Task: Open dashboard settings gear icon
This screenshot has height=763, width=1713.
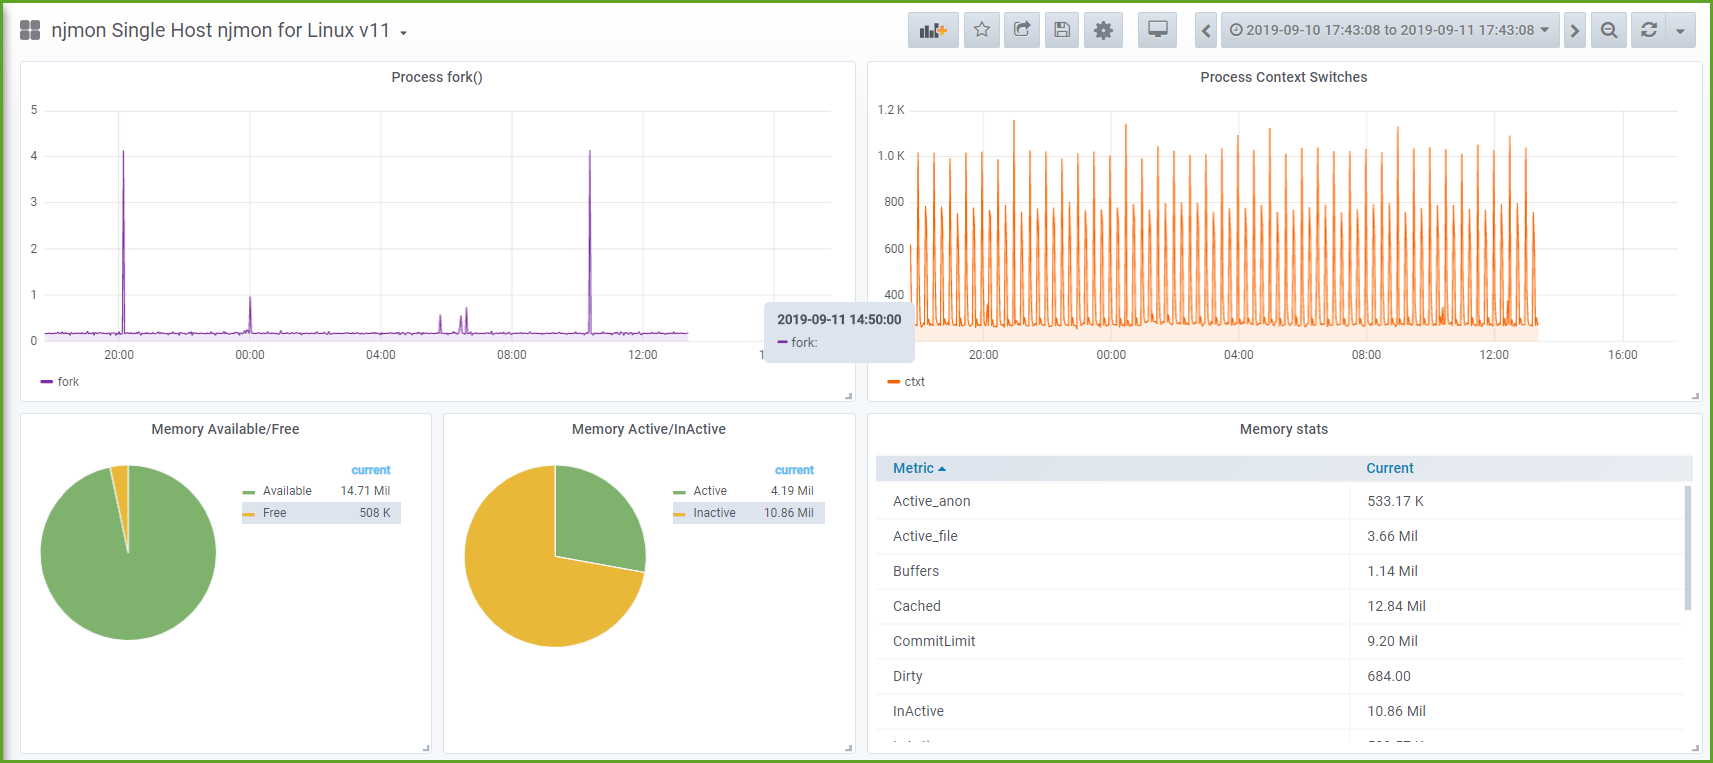Action: tap(1103, 30)
